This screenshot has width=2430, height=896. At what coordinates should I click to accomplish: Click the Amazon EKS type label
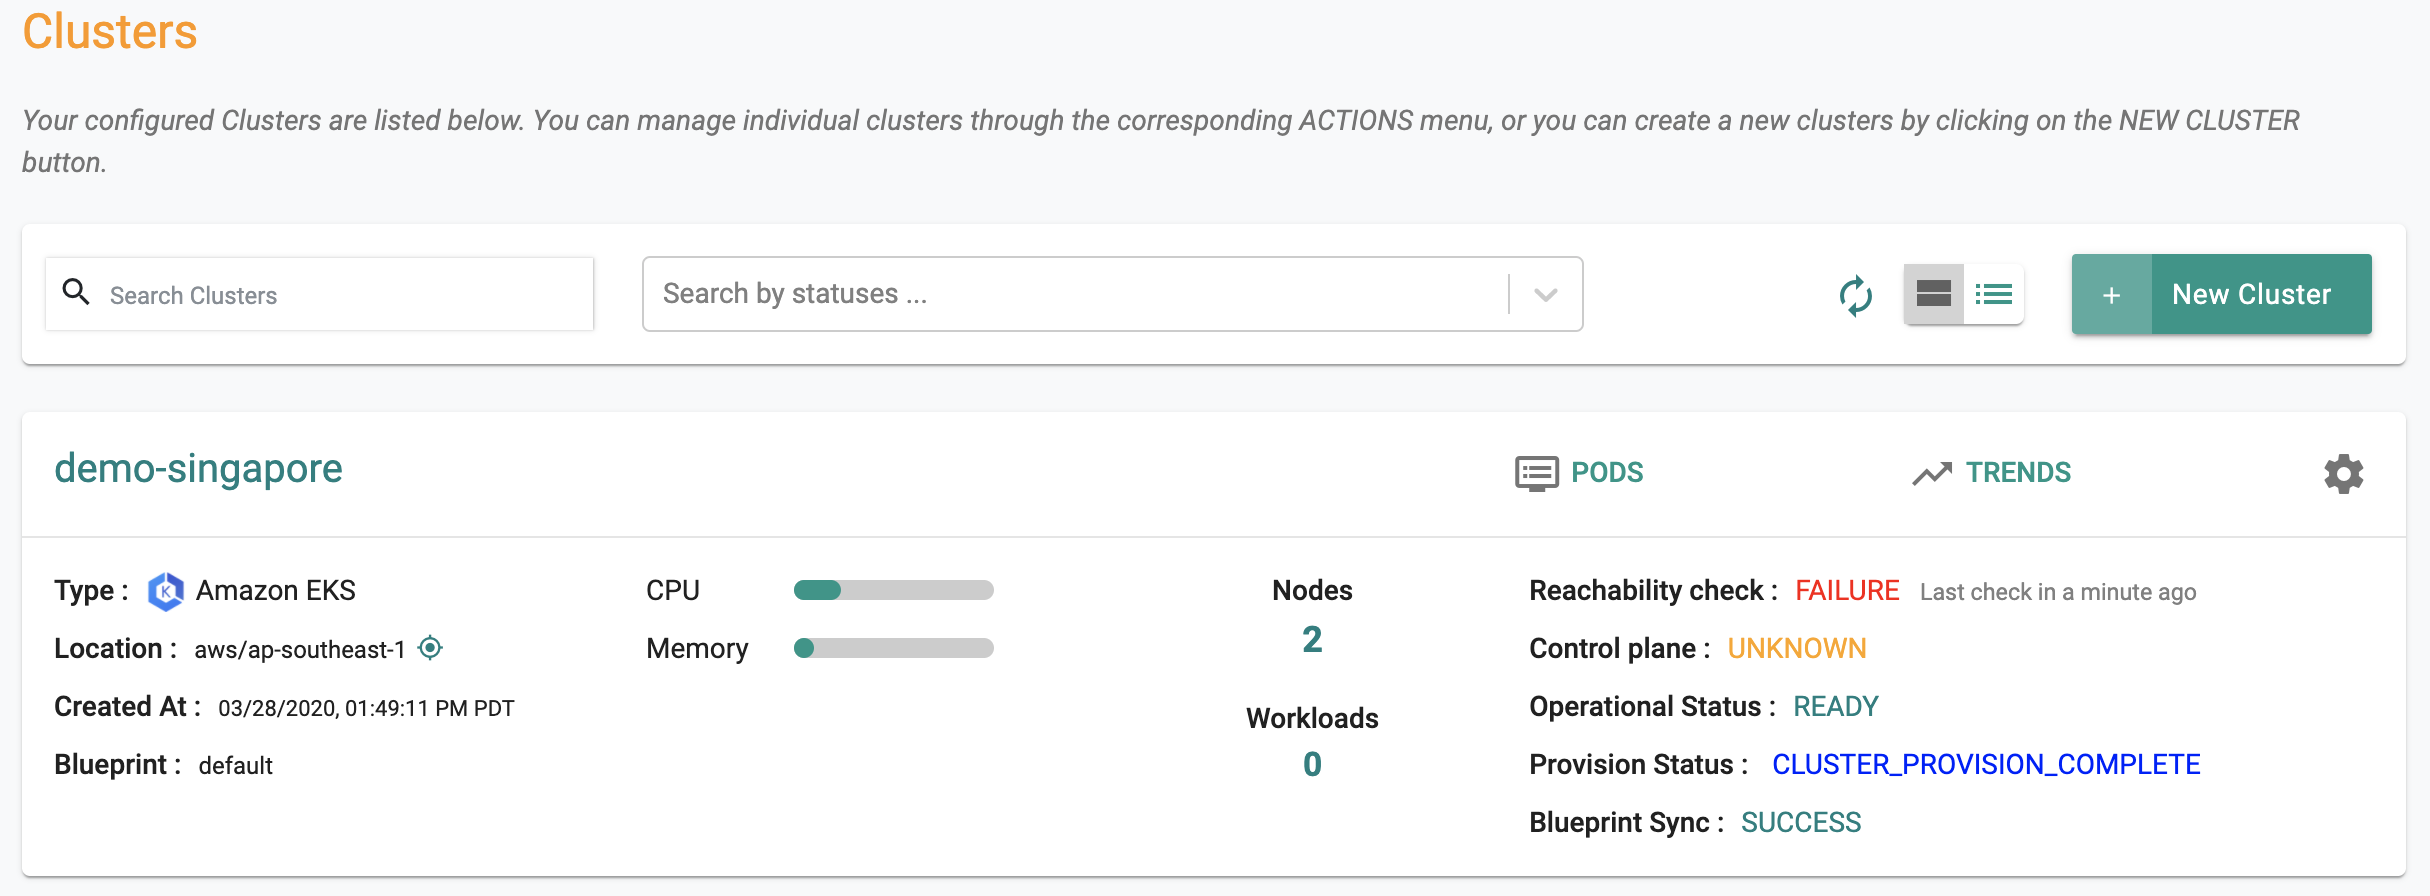pyautogui.click(x=276, y=590)
